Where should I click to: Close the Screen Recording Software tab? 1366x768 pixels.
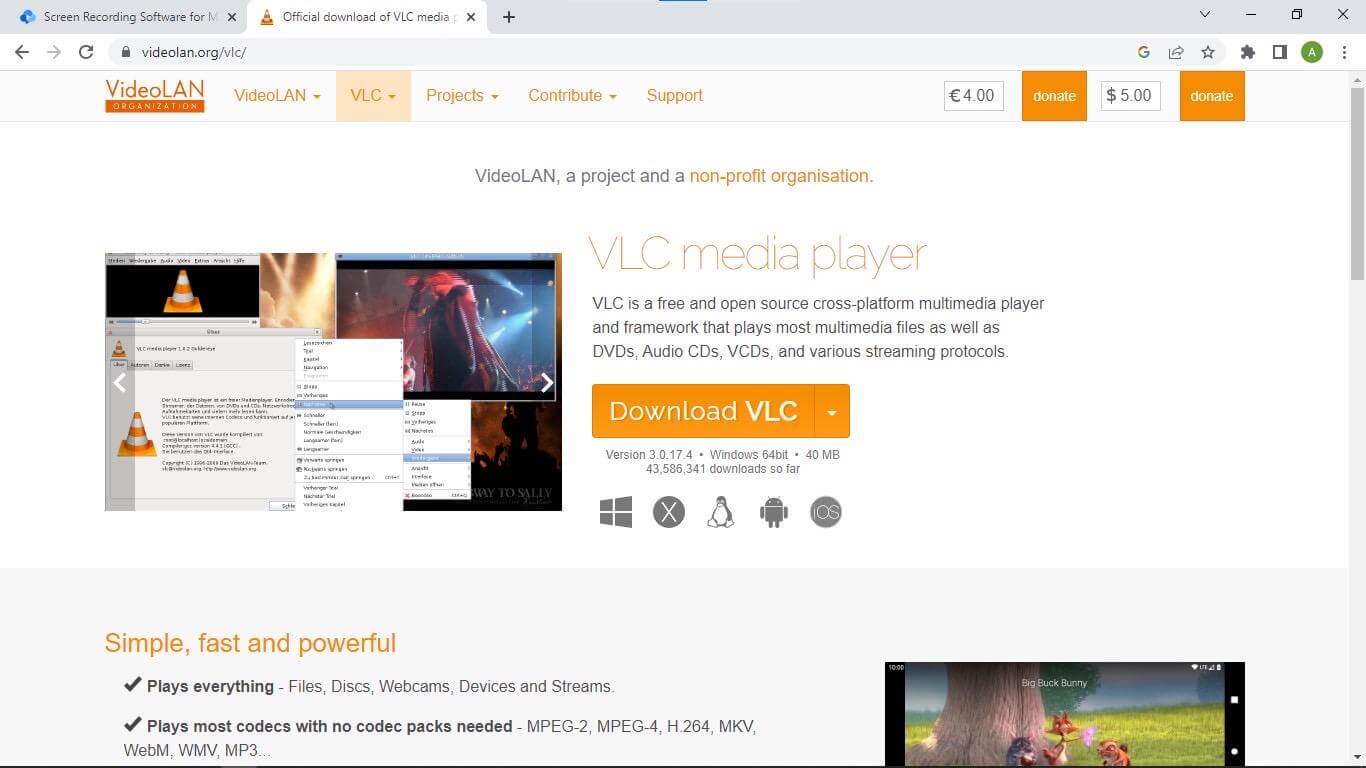tap(232, 17)
